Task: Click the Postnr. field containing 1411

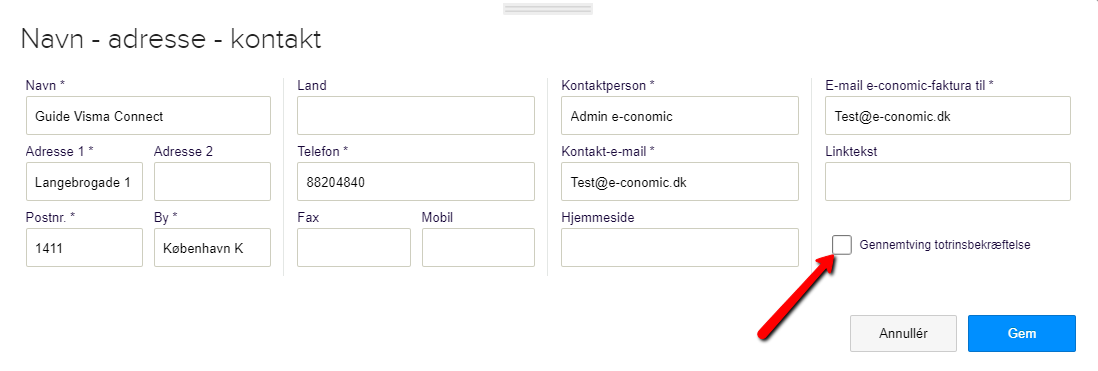Action: point(84,247)
